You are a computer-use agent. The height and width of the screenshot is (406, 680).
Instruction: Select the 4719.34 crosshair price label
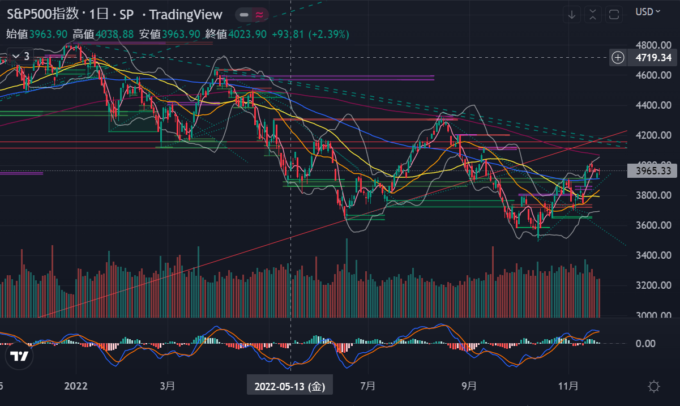[x=654, y=58]
